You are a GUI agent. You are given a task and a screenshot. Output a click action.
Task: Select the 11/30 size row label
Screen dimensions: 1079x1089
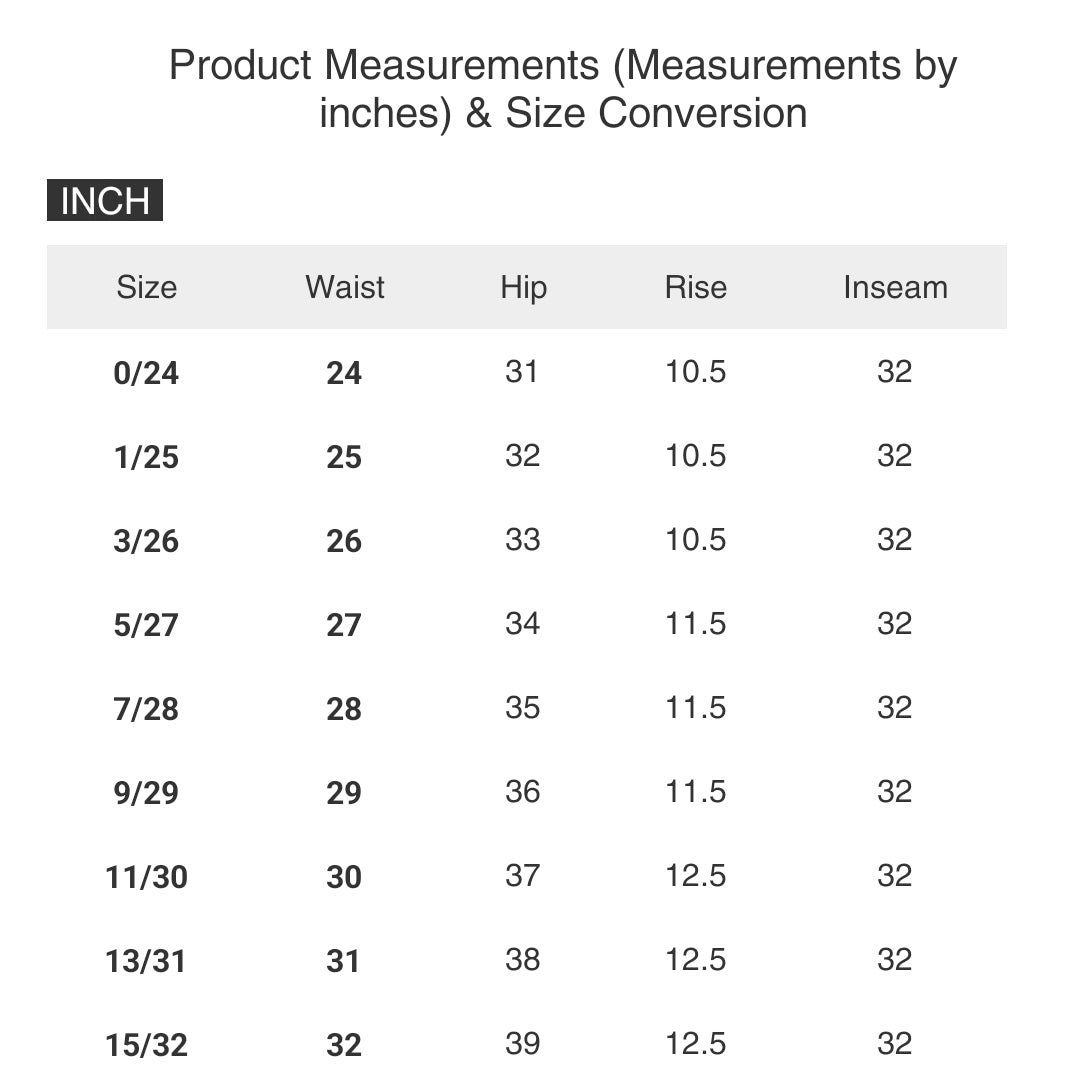pos(146,877)
